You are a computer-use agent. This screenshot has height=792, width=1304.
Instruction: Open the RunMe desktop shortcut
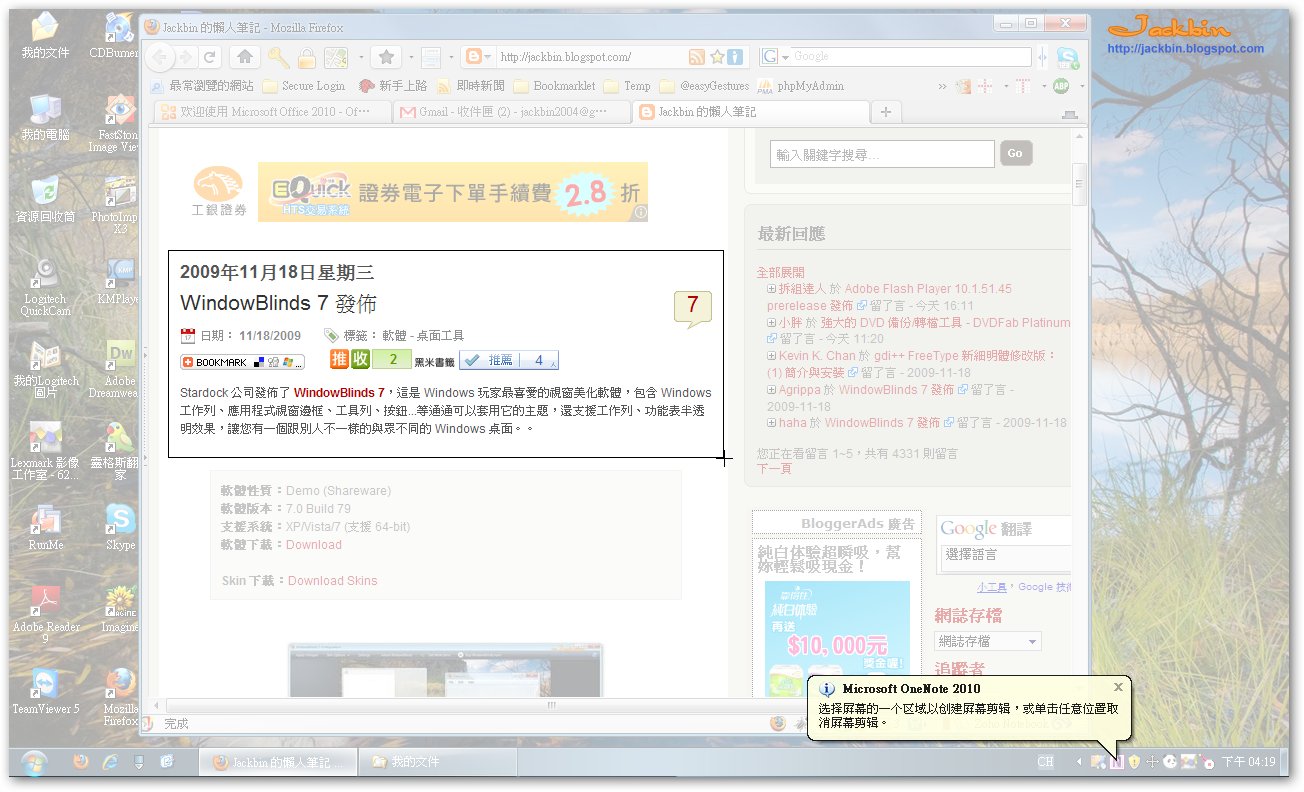pyautogui.click(x=45, y=528)
